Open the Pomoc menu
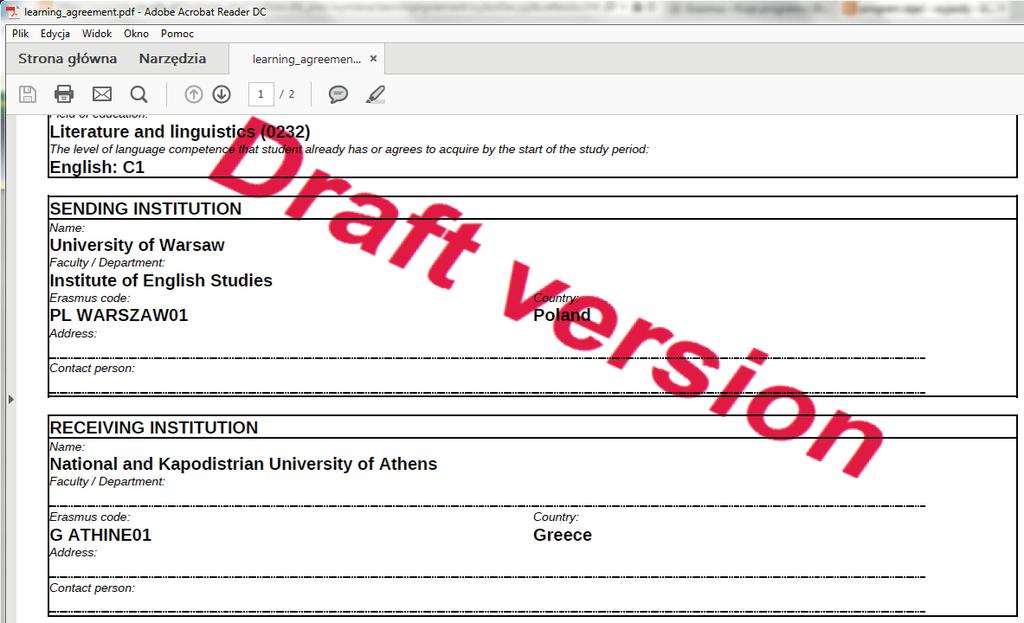This screenshot has width=1024, height=623. tap(177, 33)
